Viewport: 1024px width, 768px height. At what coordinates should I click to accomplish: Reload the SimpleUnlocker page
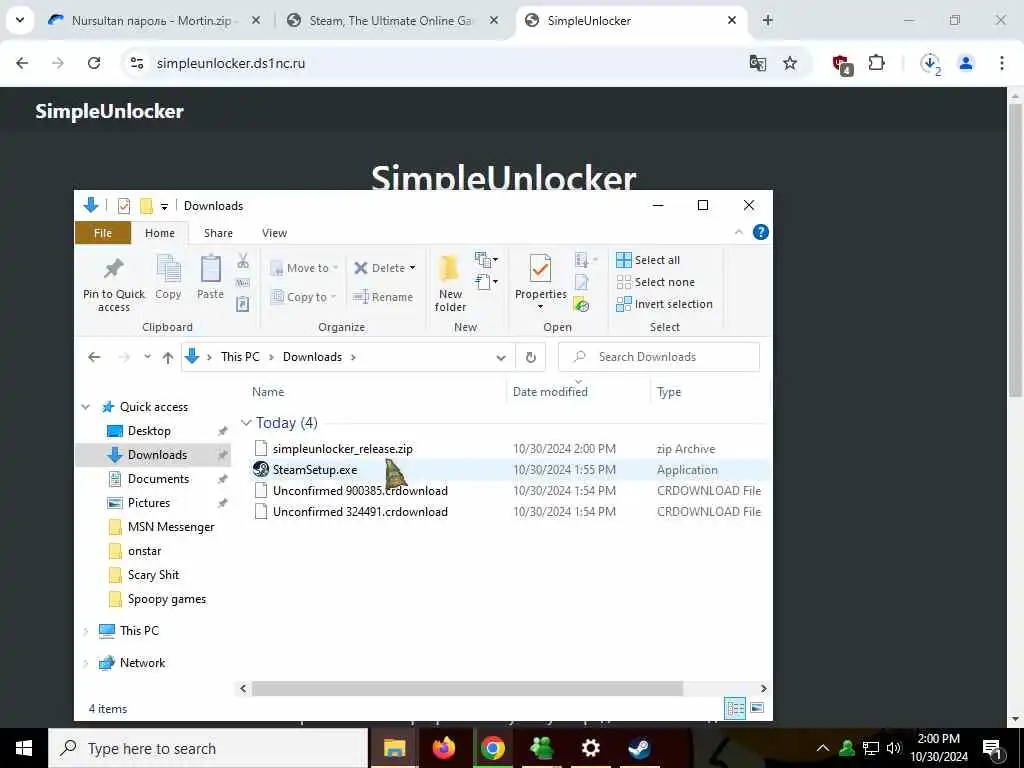[x=94, y=63]
